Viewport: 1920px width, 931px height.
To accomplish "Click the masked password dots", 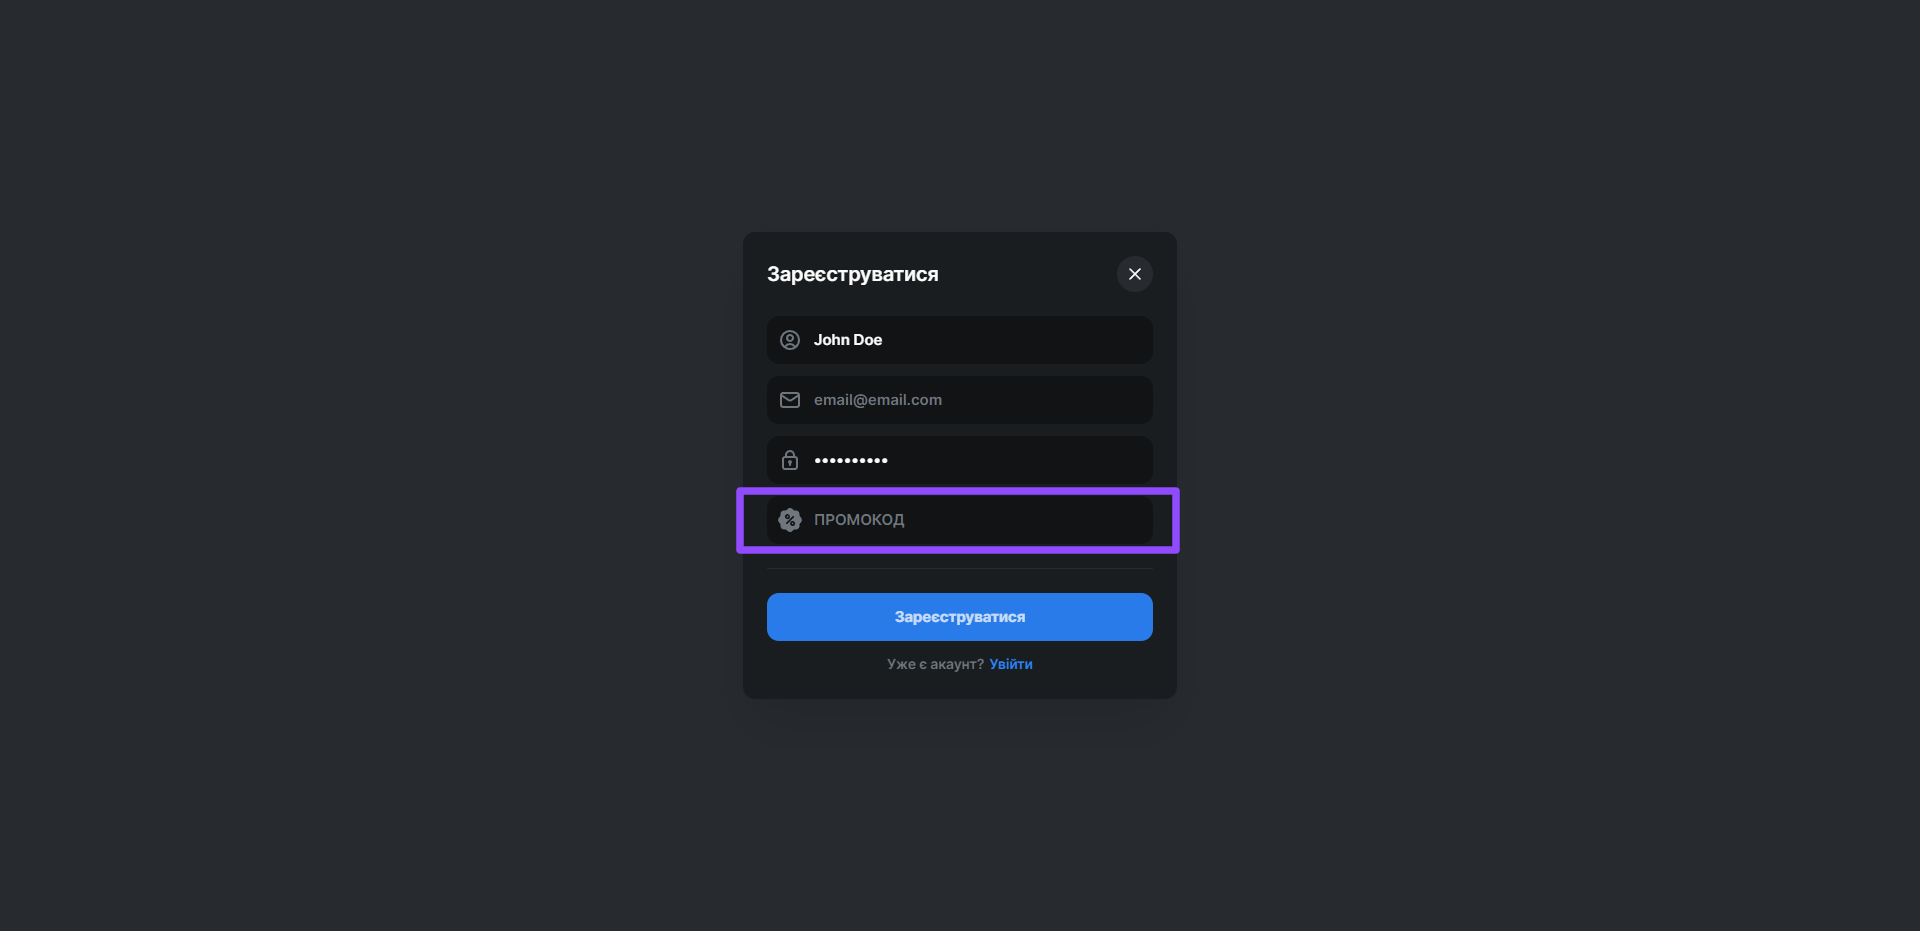I will (x=851, y=460).
